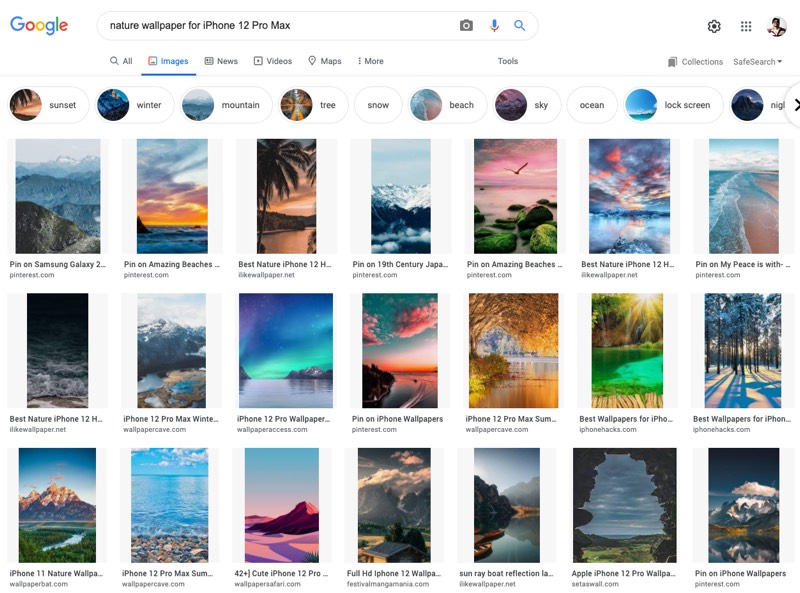Image resolution: width=800 pixels, height=593 pixels.
Task: Open Cute iPhone 12 Pro pink desert thumbnail
Action: click(282, 505)
